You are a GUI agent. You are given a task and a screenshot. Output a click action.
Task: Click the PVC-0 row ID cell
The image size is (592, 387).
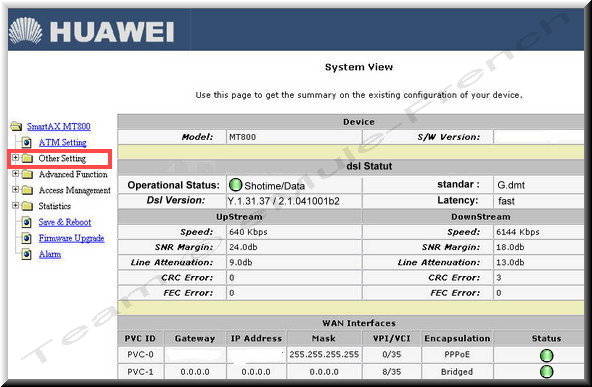coord(140,355)
